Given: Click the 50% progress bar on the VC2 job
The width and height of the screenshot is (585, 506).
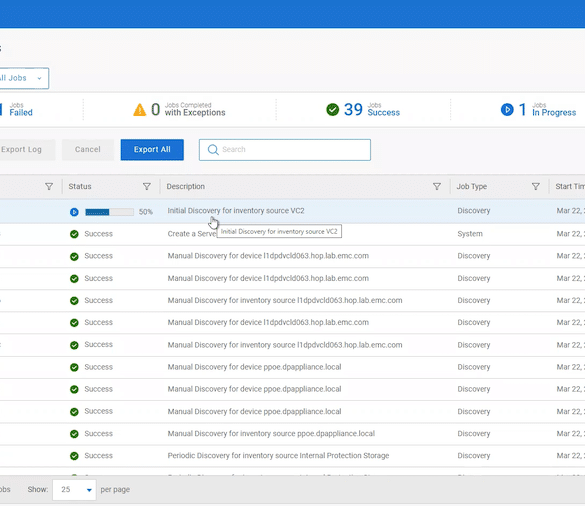Looking at the screenshot, I should (x=109, y=212).
